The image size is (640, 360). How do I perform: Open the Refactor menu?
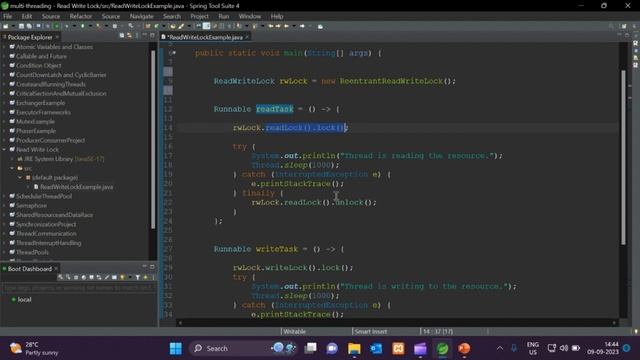(80, 16)
